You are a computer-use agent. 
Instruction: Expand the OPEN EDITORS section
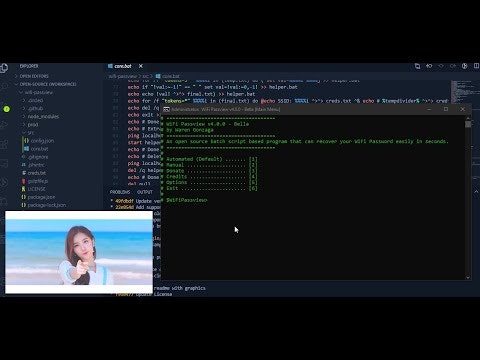coord(33,76)
